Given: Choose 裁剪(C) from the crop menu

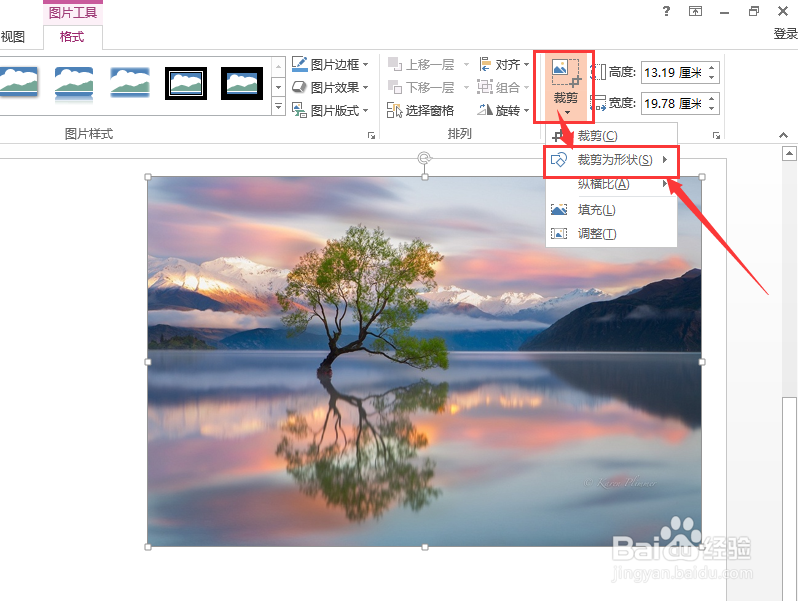Looking at the screenshot, I should [x=611, y=135].
